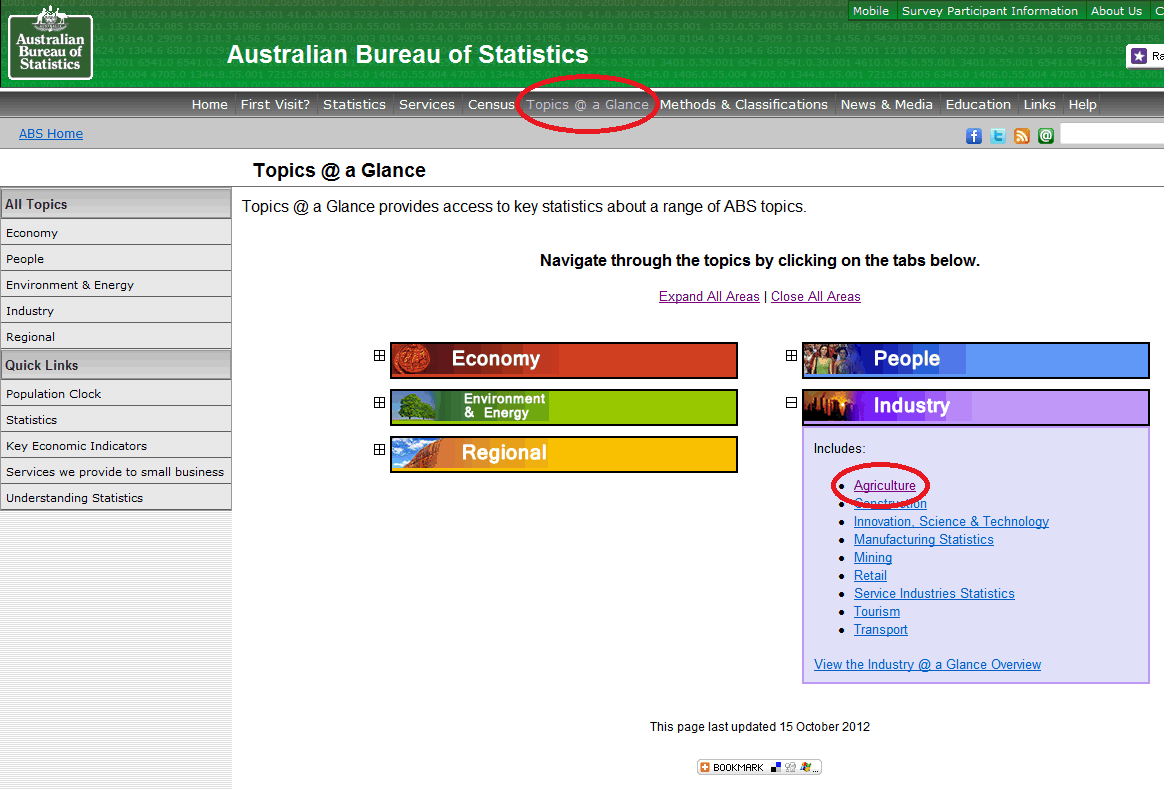The width and height of the screenshot is (1164, 789).
Task: Open the Agriculture link under Industry
Action: click(x=884, y=485)
